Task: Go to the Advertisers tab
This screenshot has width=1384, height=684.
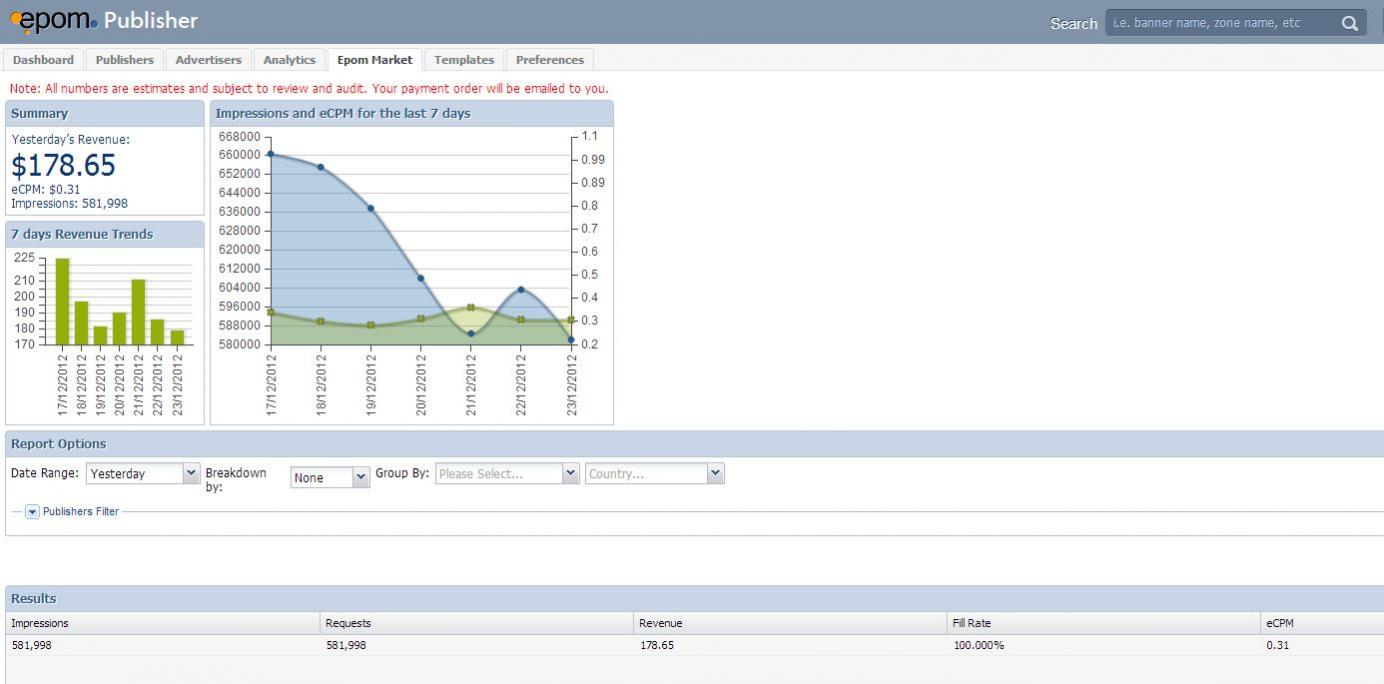Action: point(208,60)
